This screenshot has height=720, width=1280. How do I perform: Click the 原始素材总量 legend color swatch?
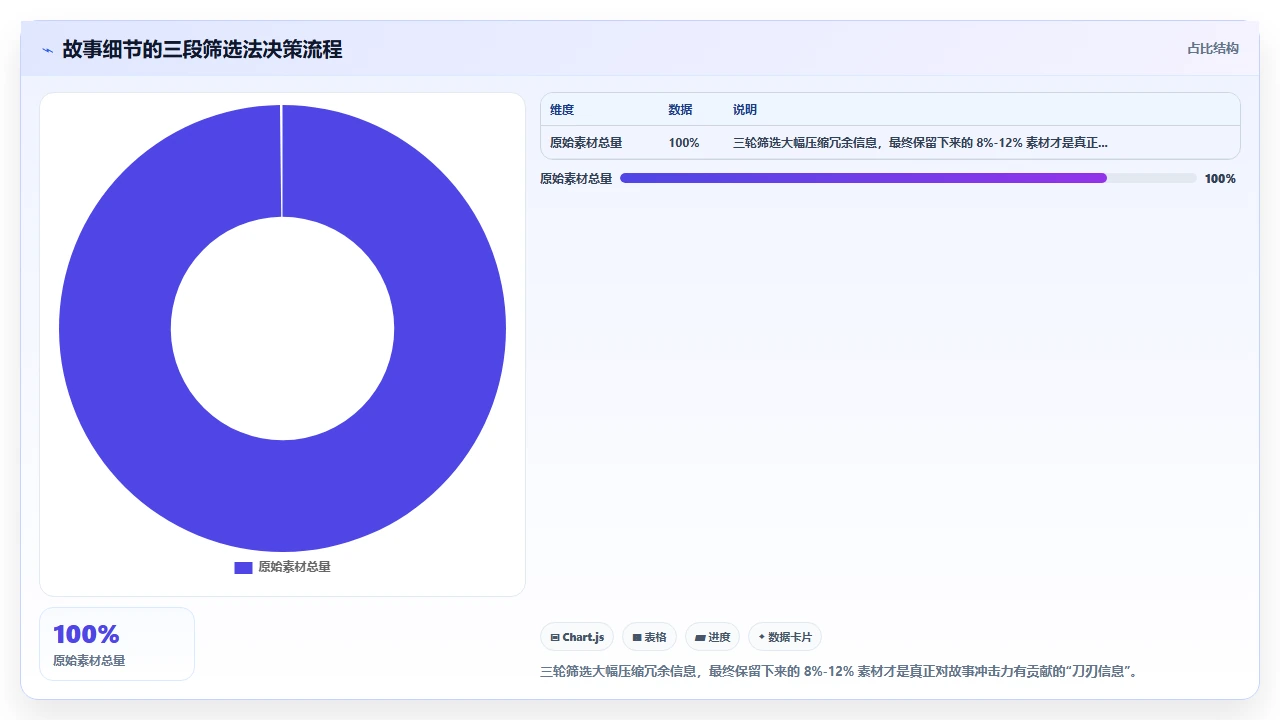coord(243,567)
